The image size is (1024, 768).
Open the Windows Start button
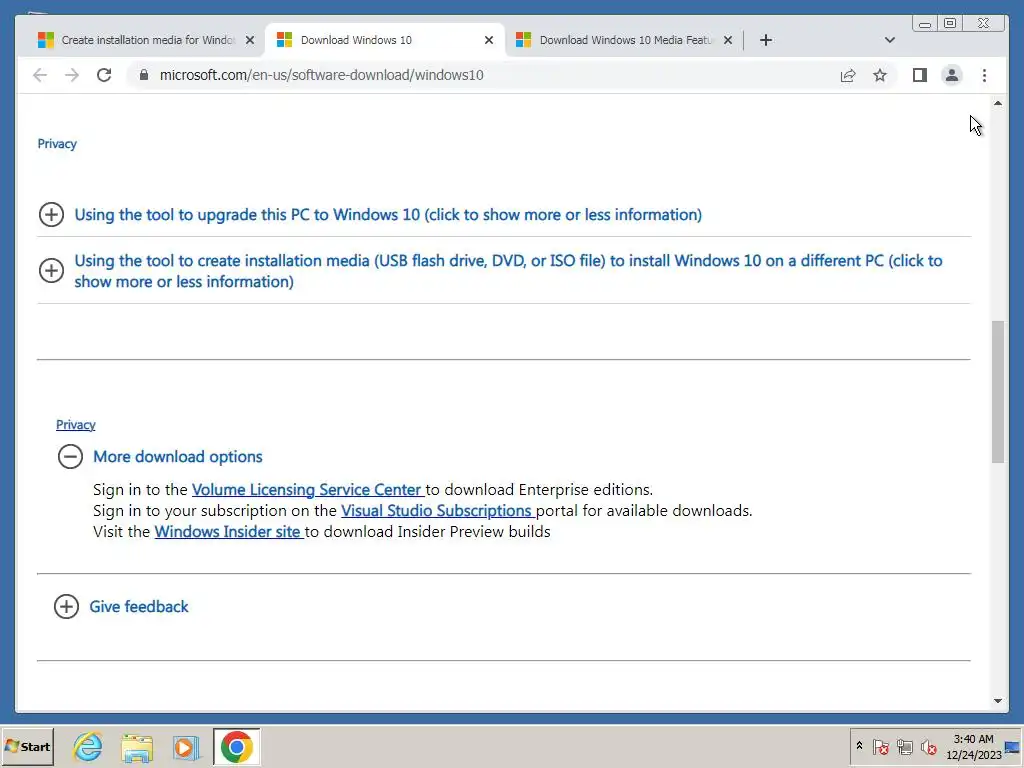[27, 746]
